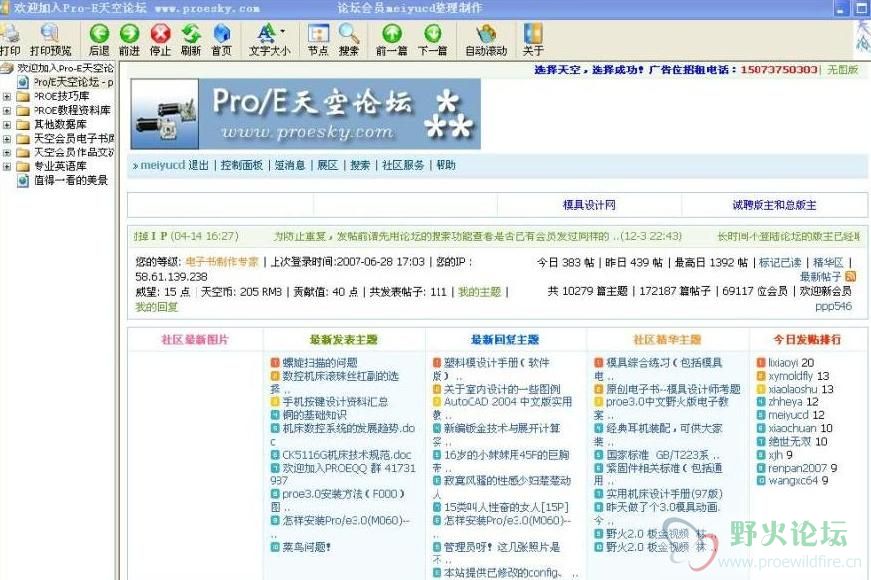Click the Pro/E天空论坛 banner image
Screen dimensions: 871x580
(x=306, y=114)
